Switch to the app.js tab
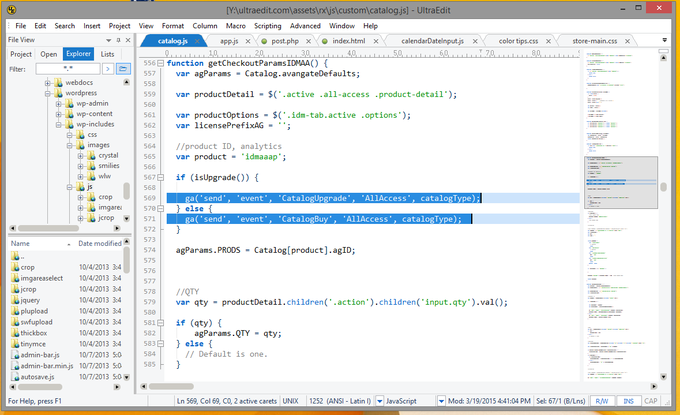 (229, 41)
